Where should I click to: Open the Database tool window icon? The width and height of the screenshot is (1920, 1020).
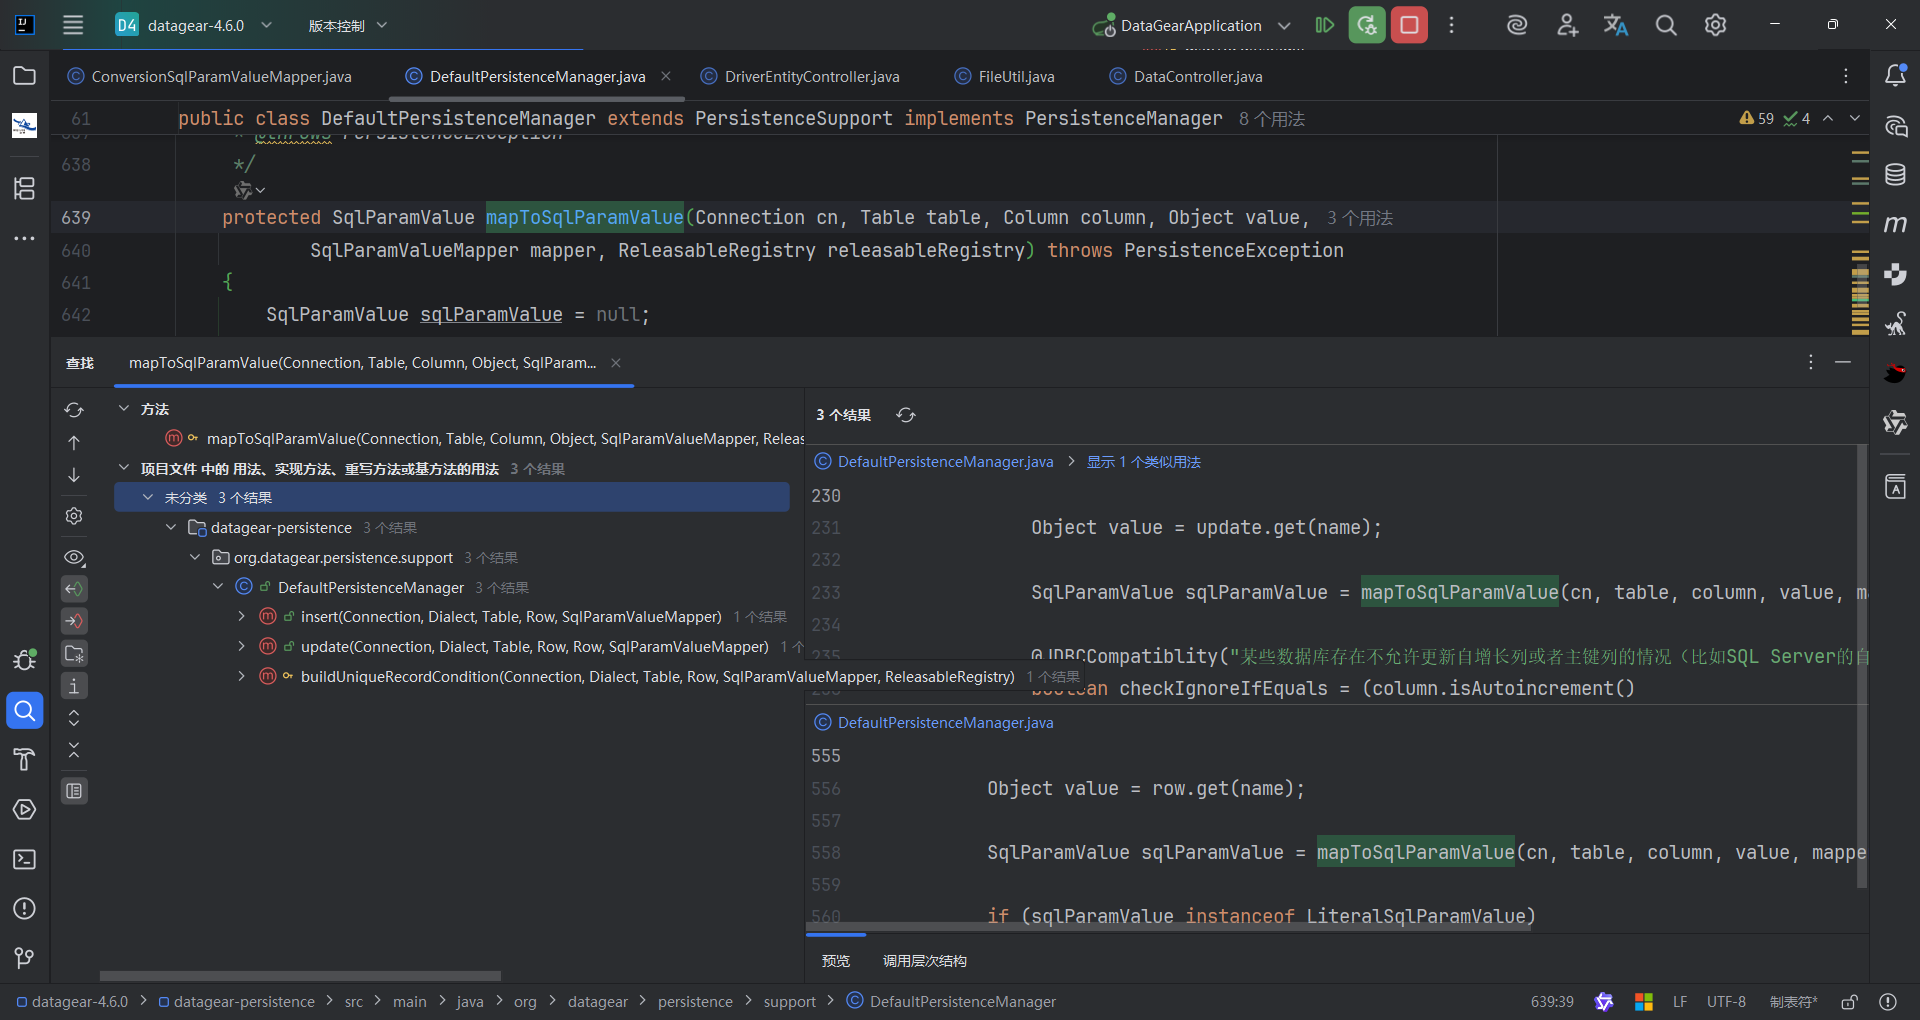coord(1895,175)
